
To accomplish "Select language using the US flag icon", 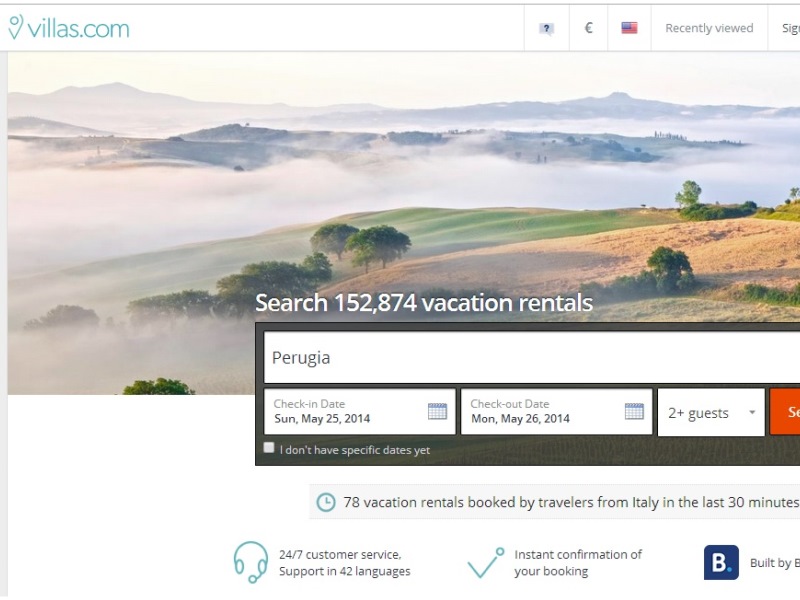I will (629, 28).
